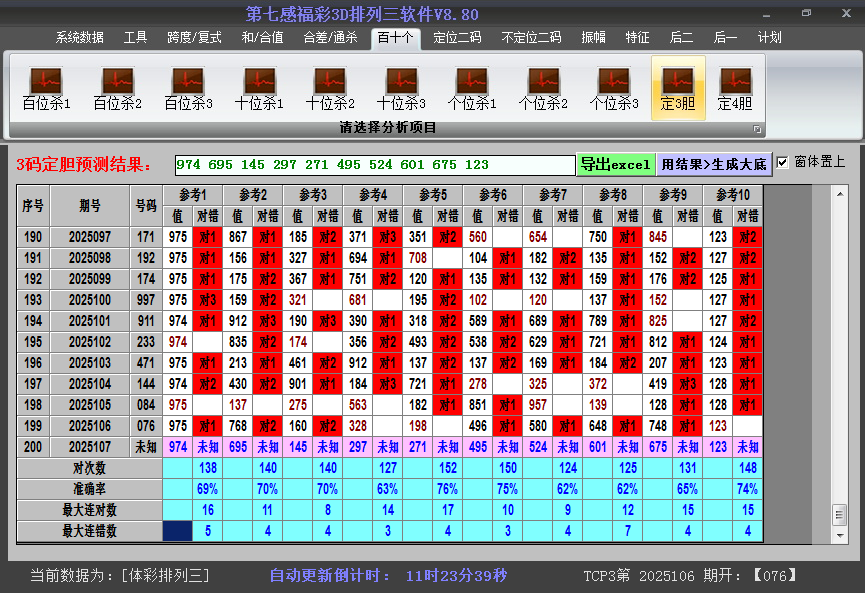Select period cell 2025102
Screen dimensions: 865x593
point(90,342)
